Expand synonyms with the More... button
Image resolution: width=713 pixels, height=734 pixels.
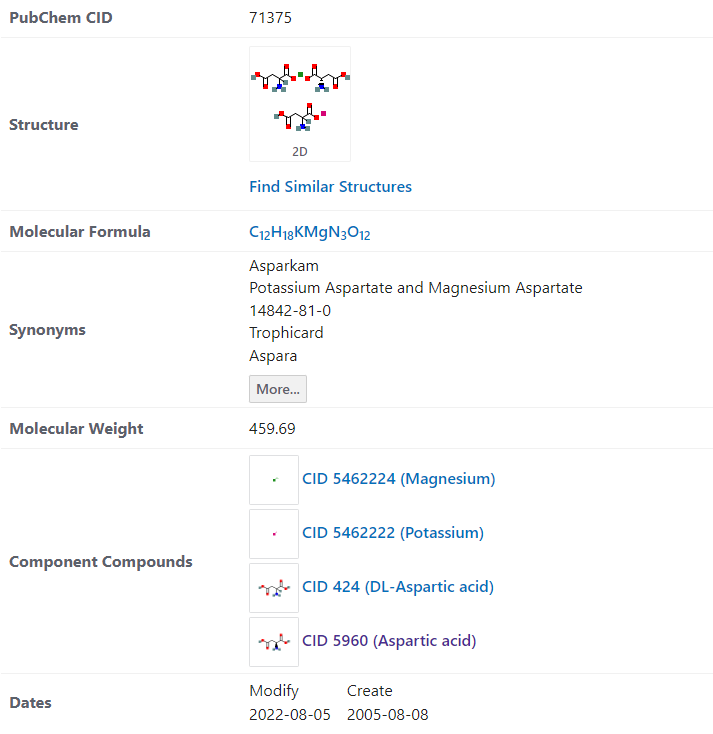tap(277, 389)
